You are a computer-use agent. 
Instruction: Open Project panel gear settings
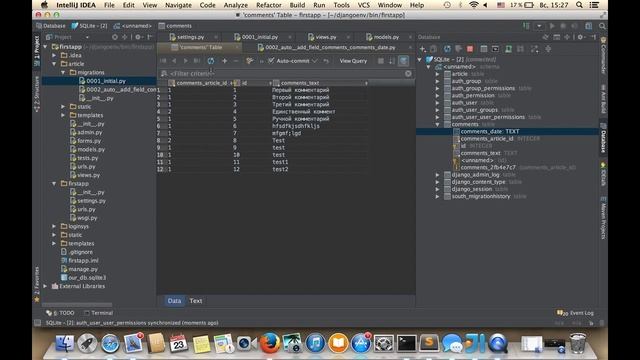pos(138,37)
